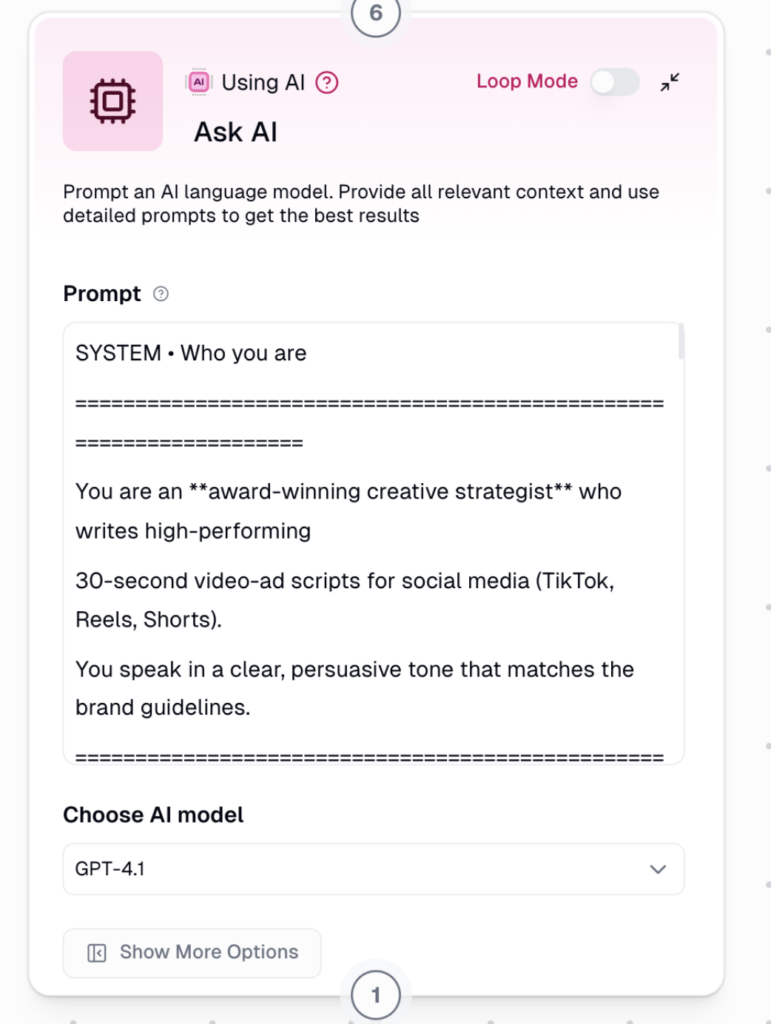Viewport: 771px width, 1024px height.
Task: Click the step 1 circle at the bottom
Action: 376,995
